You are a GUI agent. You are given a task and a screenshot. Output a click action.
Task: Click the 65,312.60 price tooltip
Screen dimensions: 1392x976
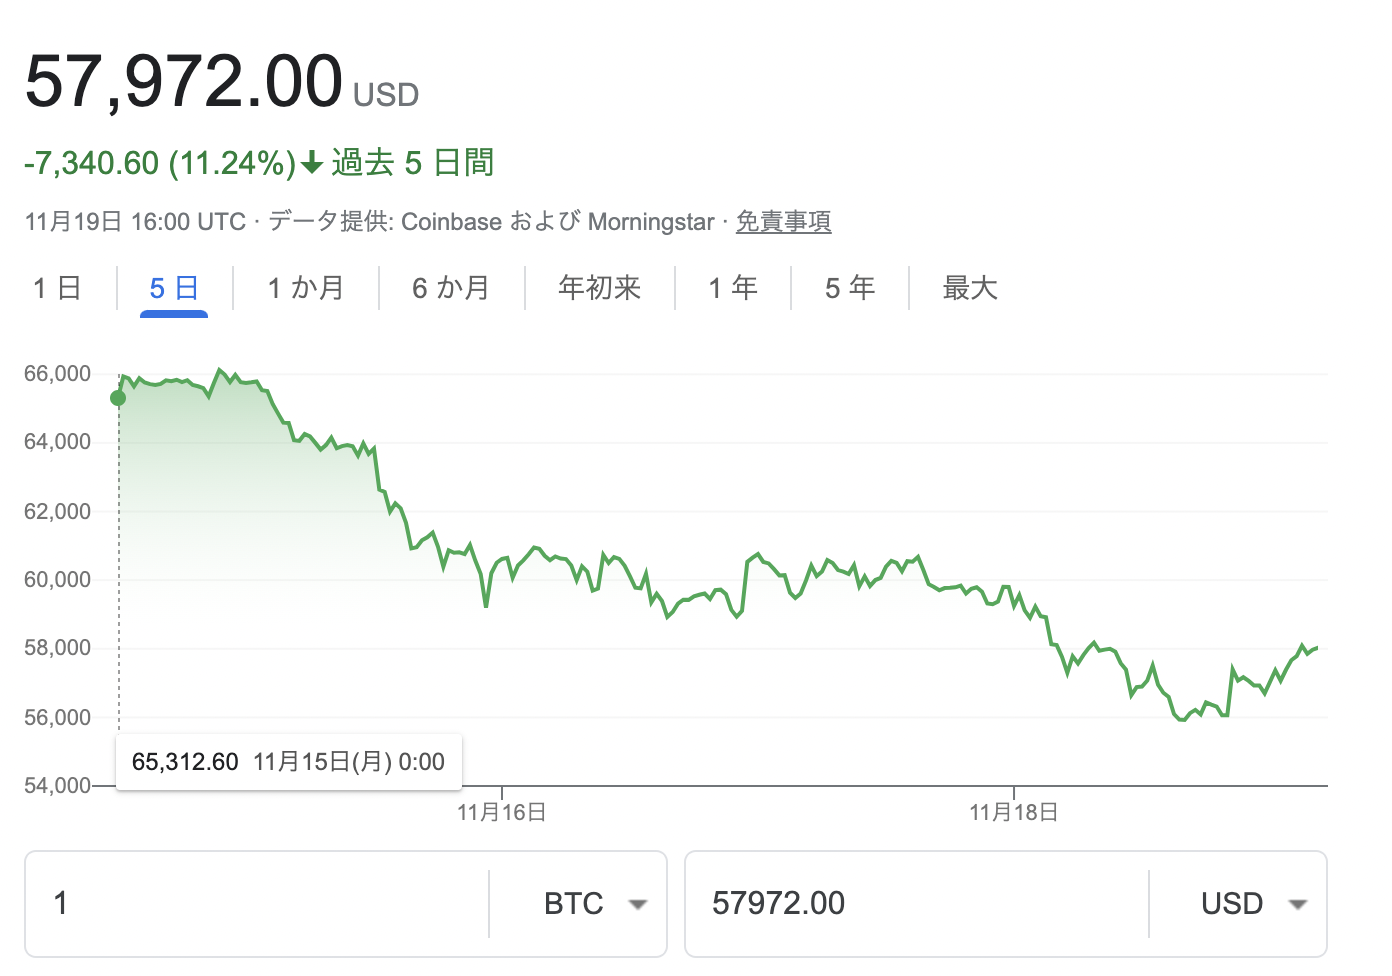coord(289,762)
